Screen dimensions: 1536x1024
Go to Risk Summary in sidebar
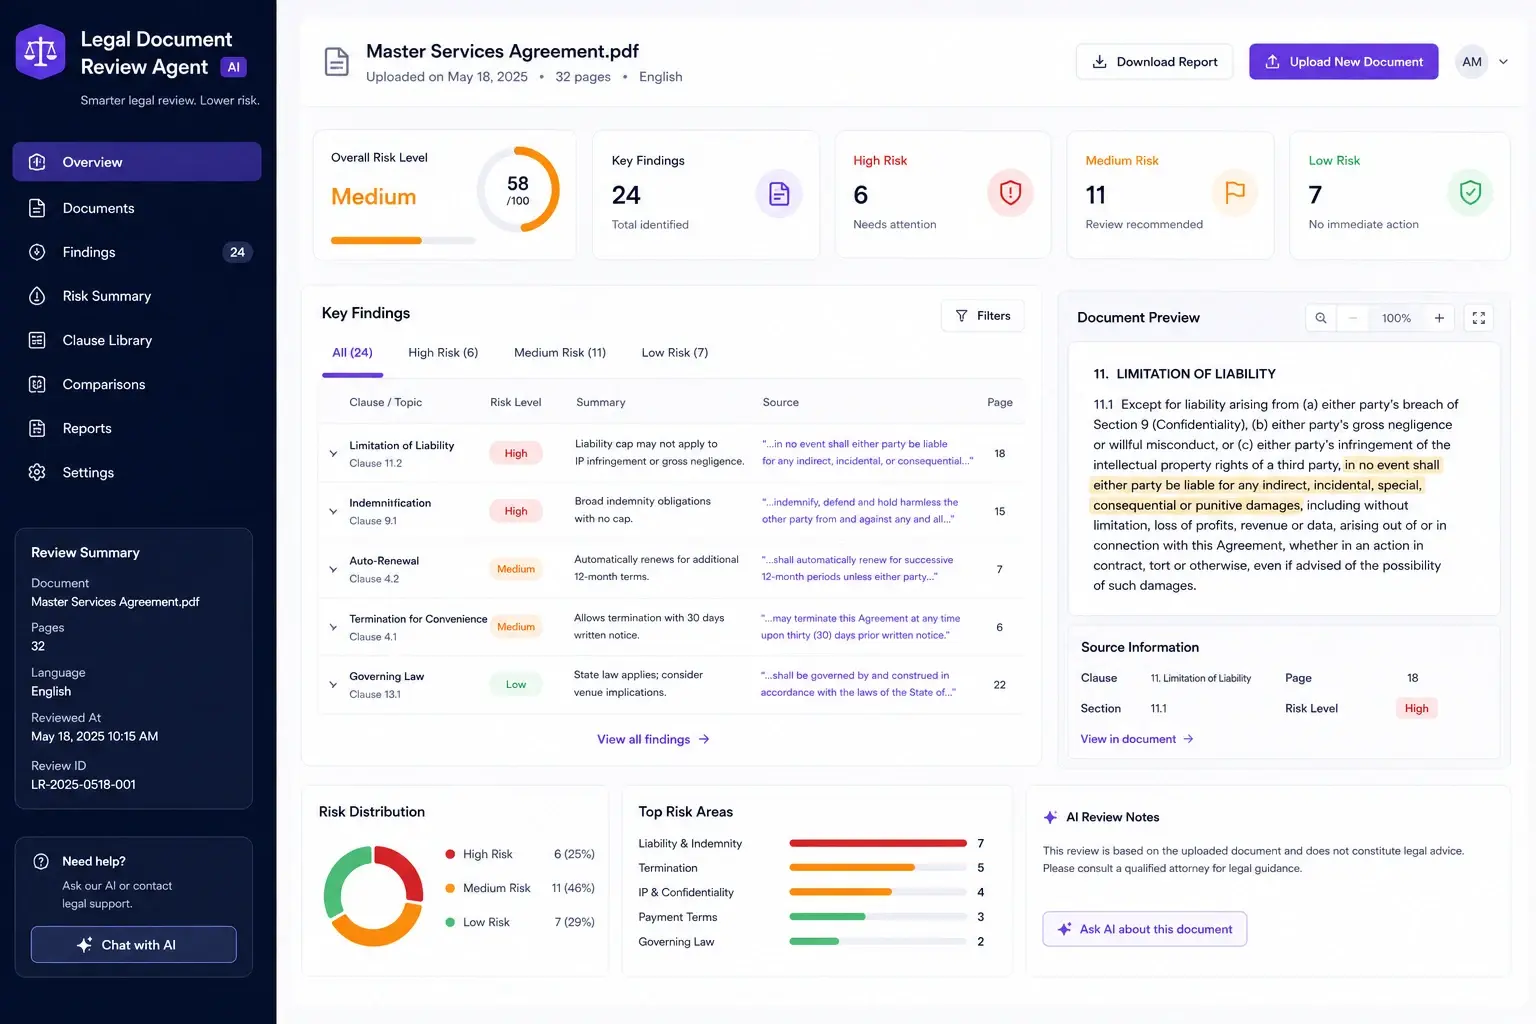click(x=137, y=296)
